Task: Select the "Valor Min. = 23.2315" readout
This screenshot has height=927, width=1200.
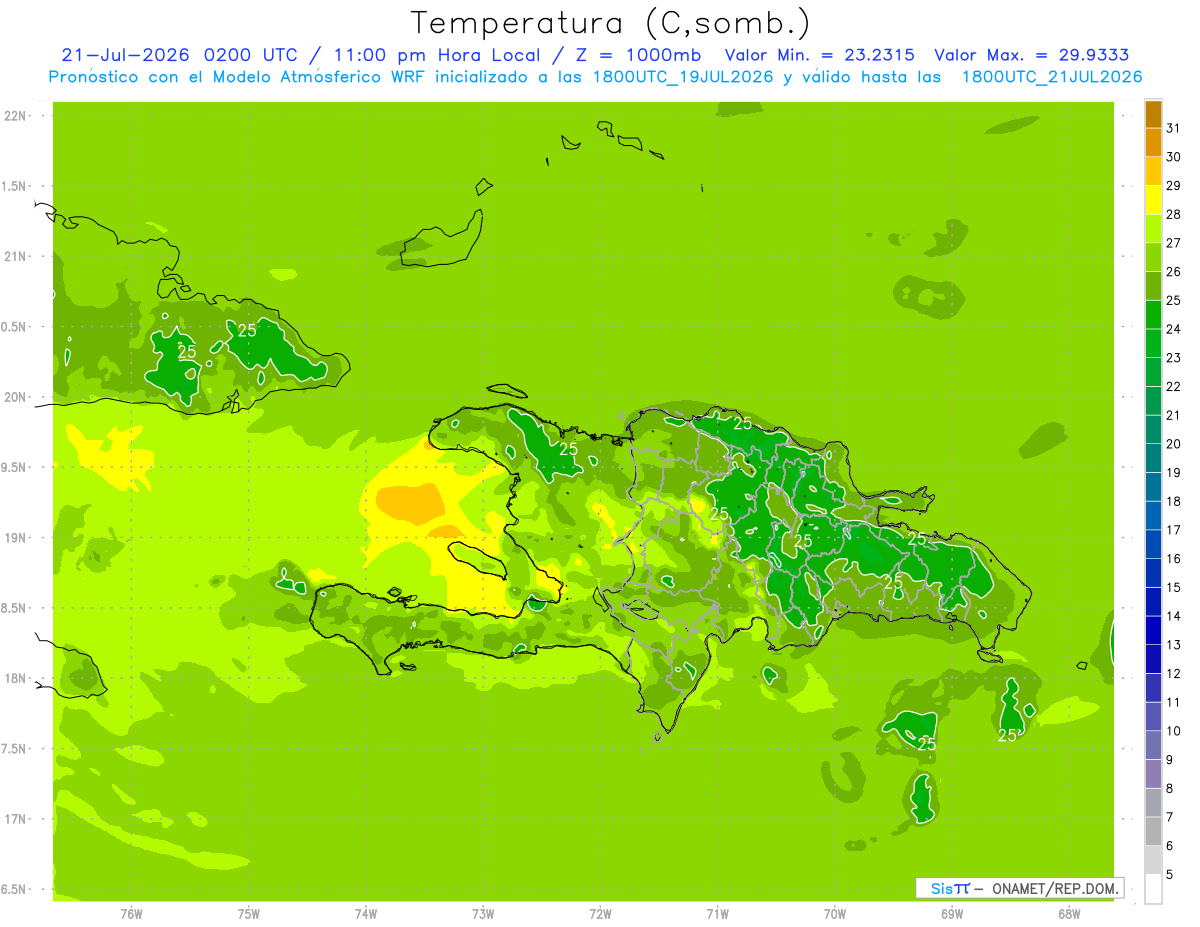Action: [821, 55]
